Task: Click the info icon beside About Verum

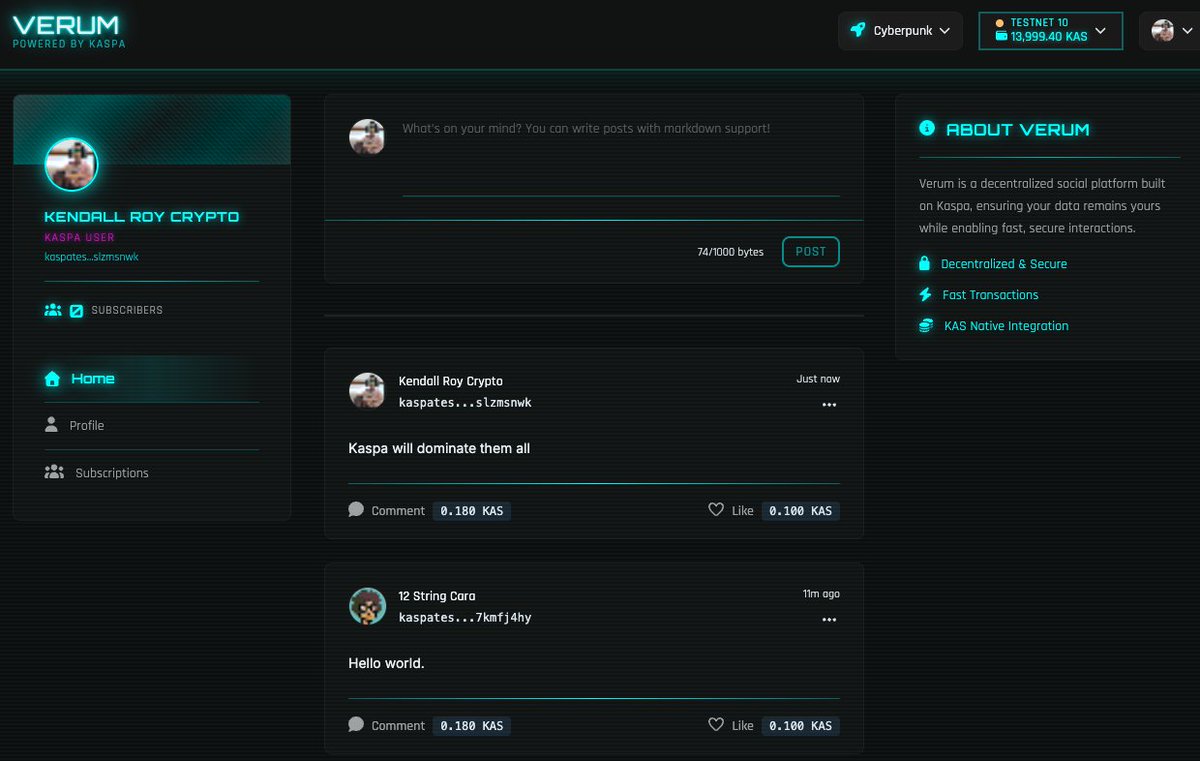Action: [927, 128]
